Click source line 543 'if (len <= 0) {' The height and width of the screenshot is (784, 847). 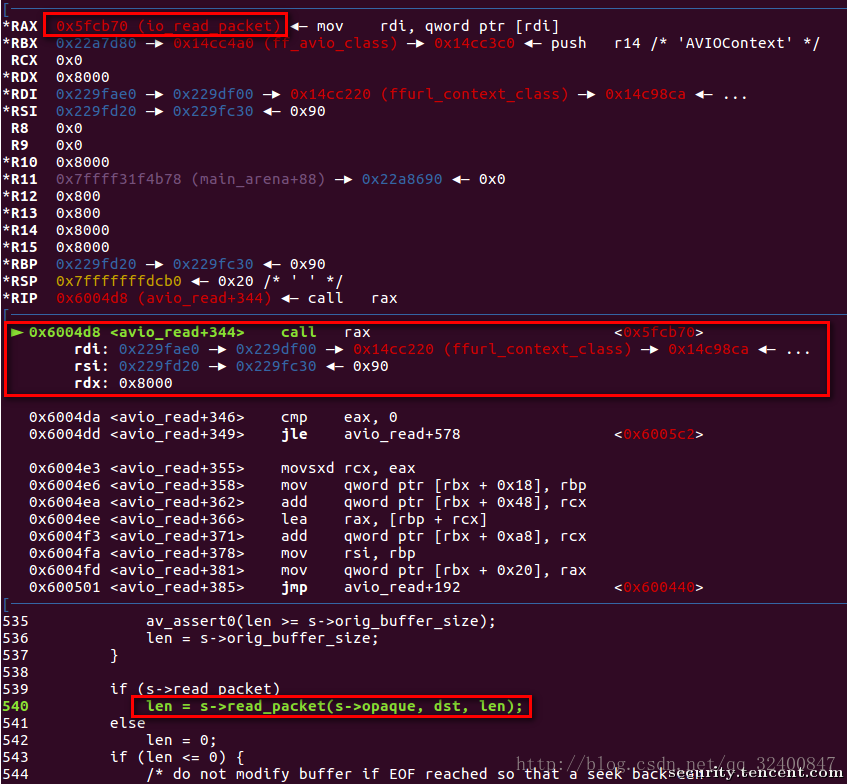177,757
